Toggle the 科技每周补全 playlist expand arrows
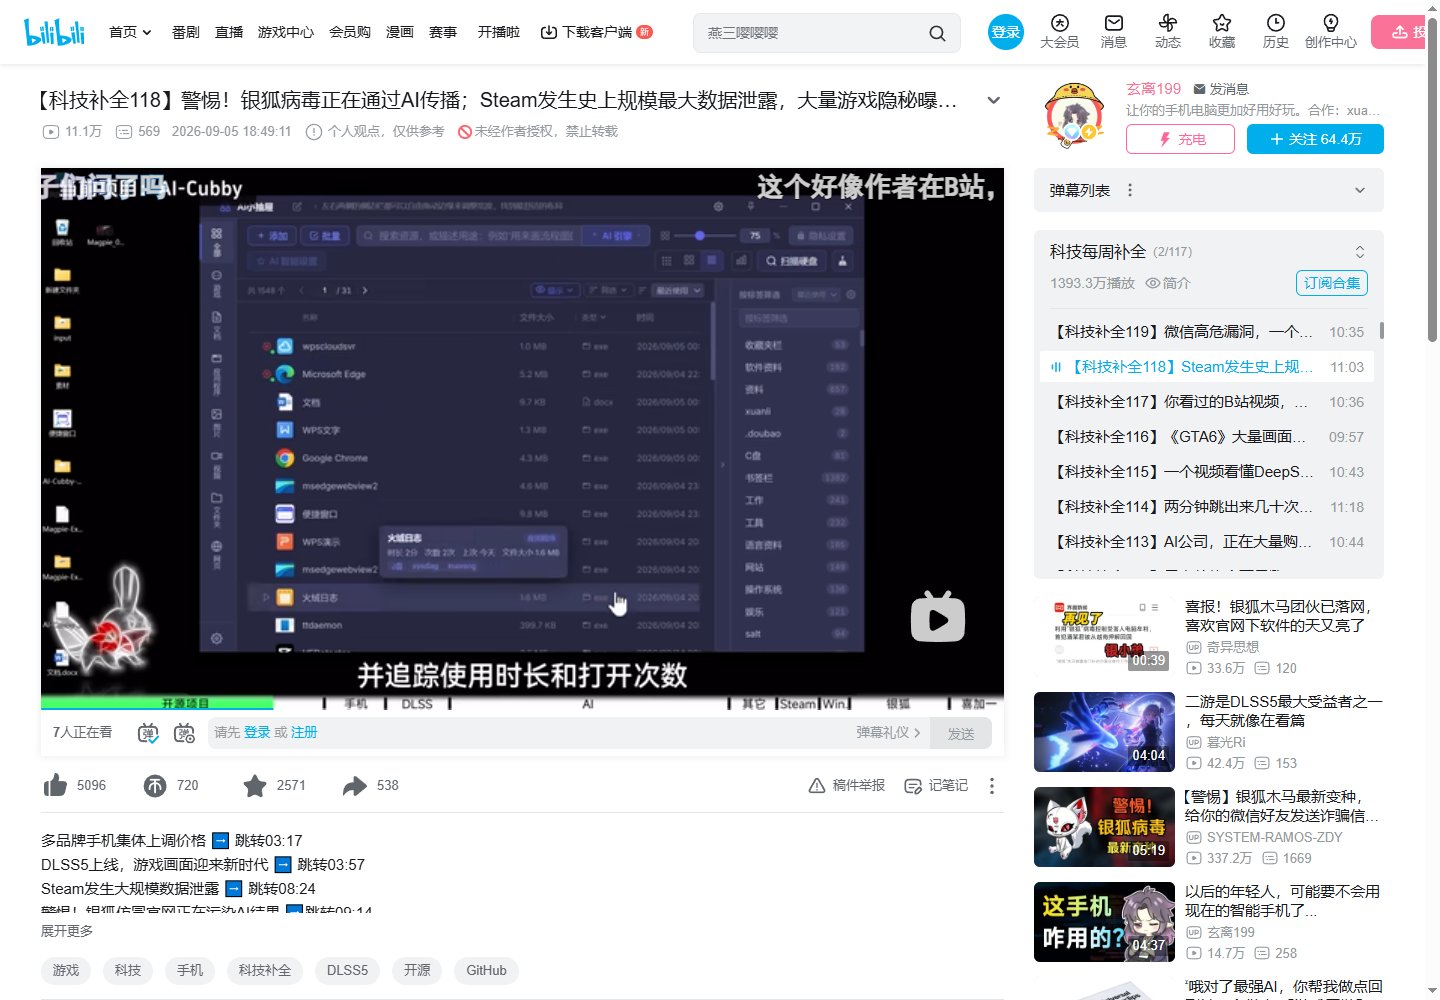 pos(1360,252)
